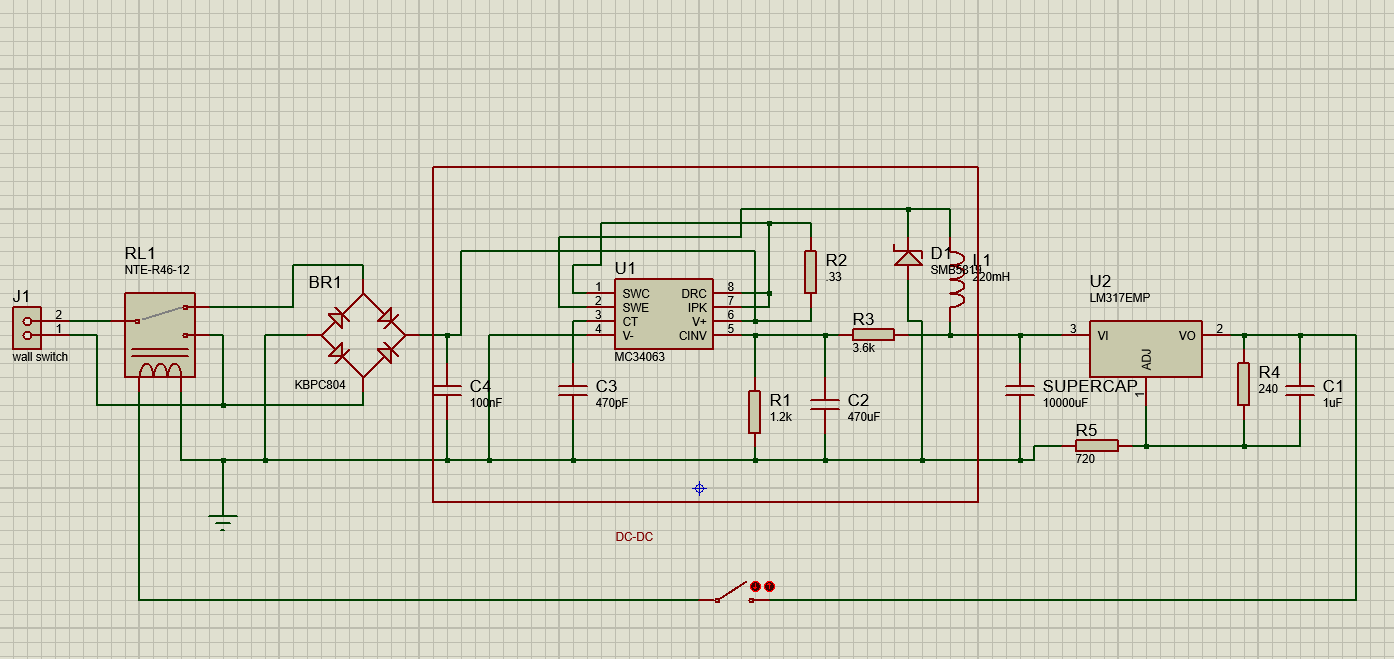Click the blue origin marker crosshair

coord(699,488)
